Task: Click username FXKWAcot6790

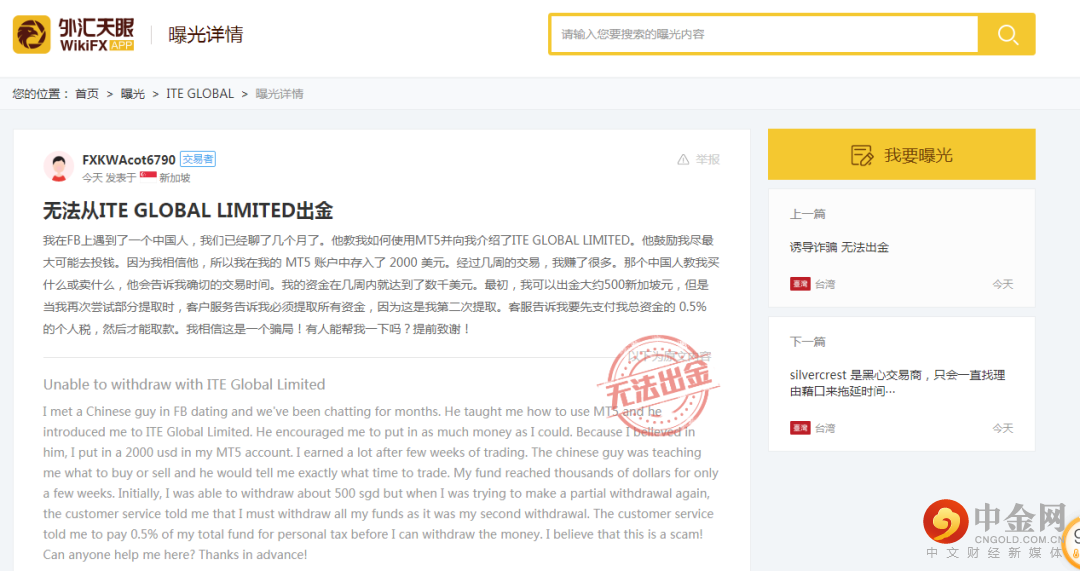Action: coord(129,160)
